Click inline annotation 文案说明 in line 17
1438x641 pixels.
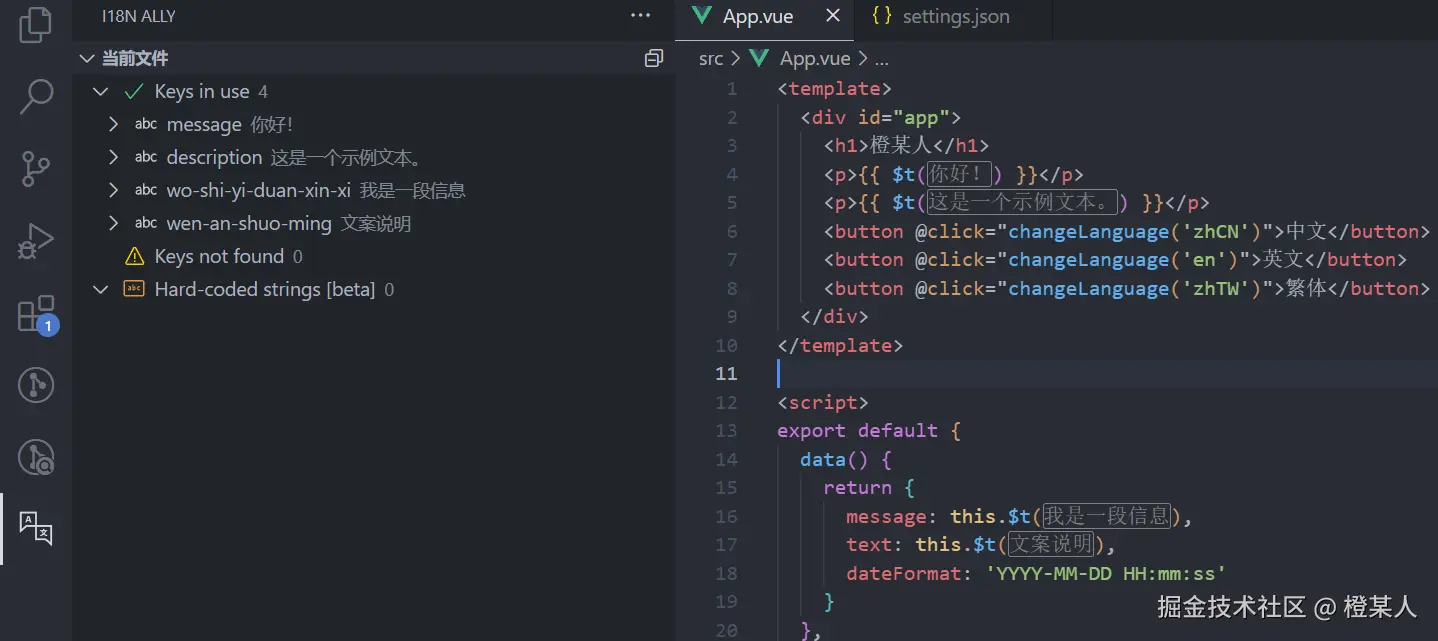(x=1050, y=545)
